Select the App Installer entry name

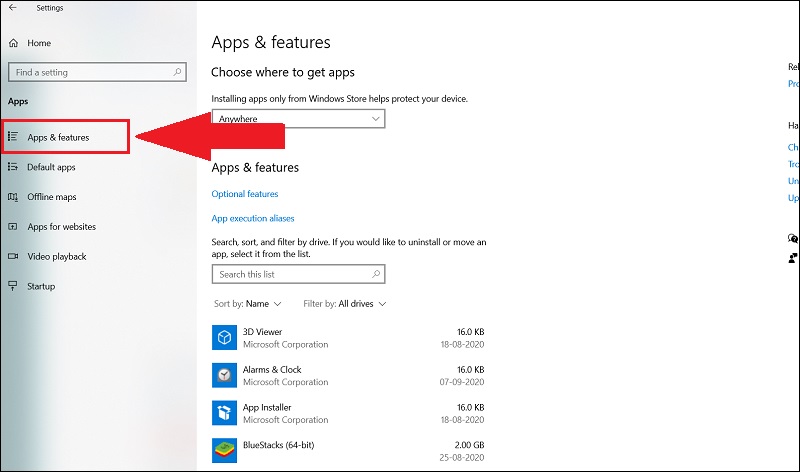(267, 407)
